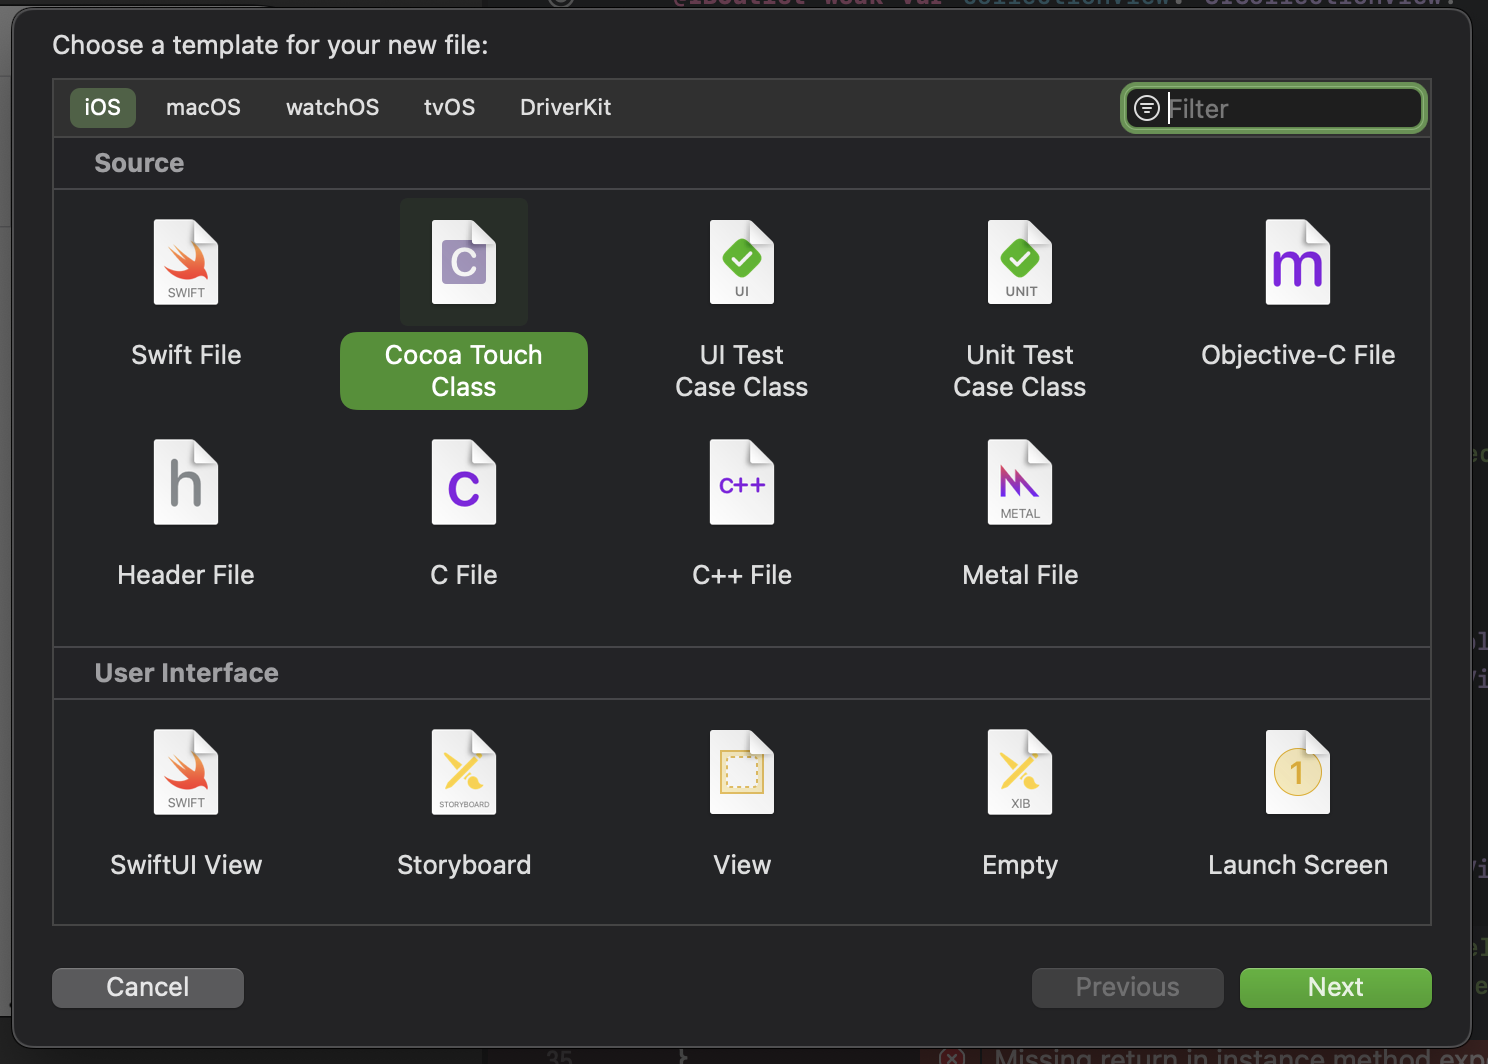Select the Unit Test Case Class icon
Image resolution: width=1488 pixels, height=1064 pixels.
(1020, 262)
